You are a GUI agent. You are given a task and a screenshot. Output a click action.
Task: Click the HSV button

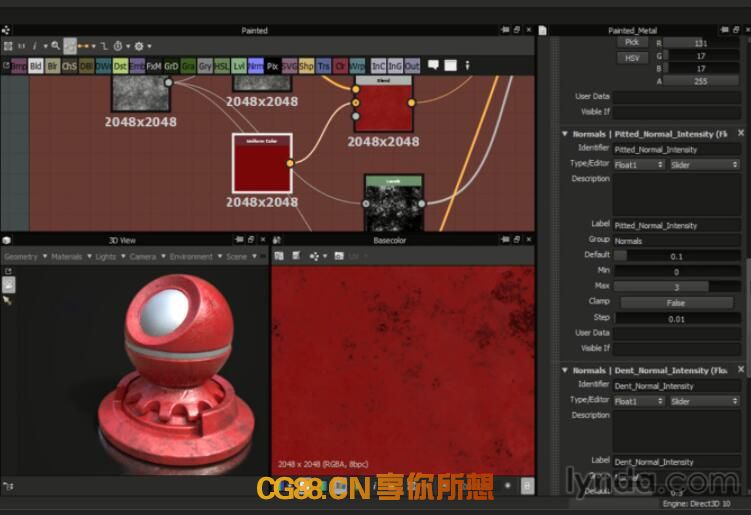click(632, 58)
